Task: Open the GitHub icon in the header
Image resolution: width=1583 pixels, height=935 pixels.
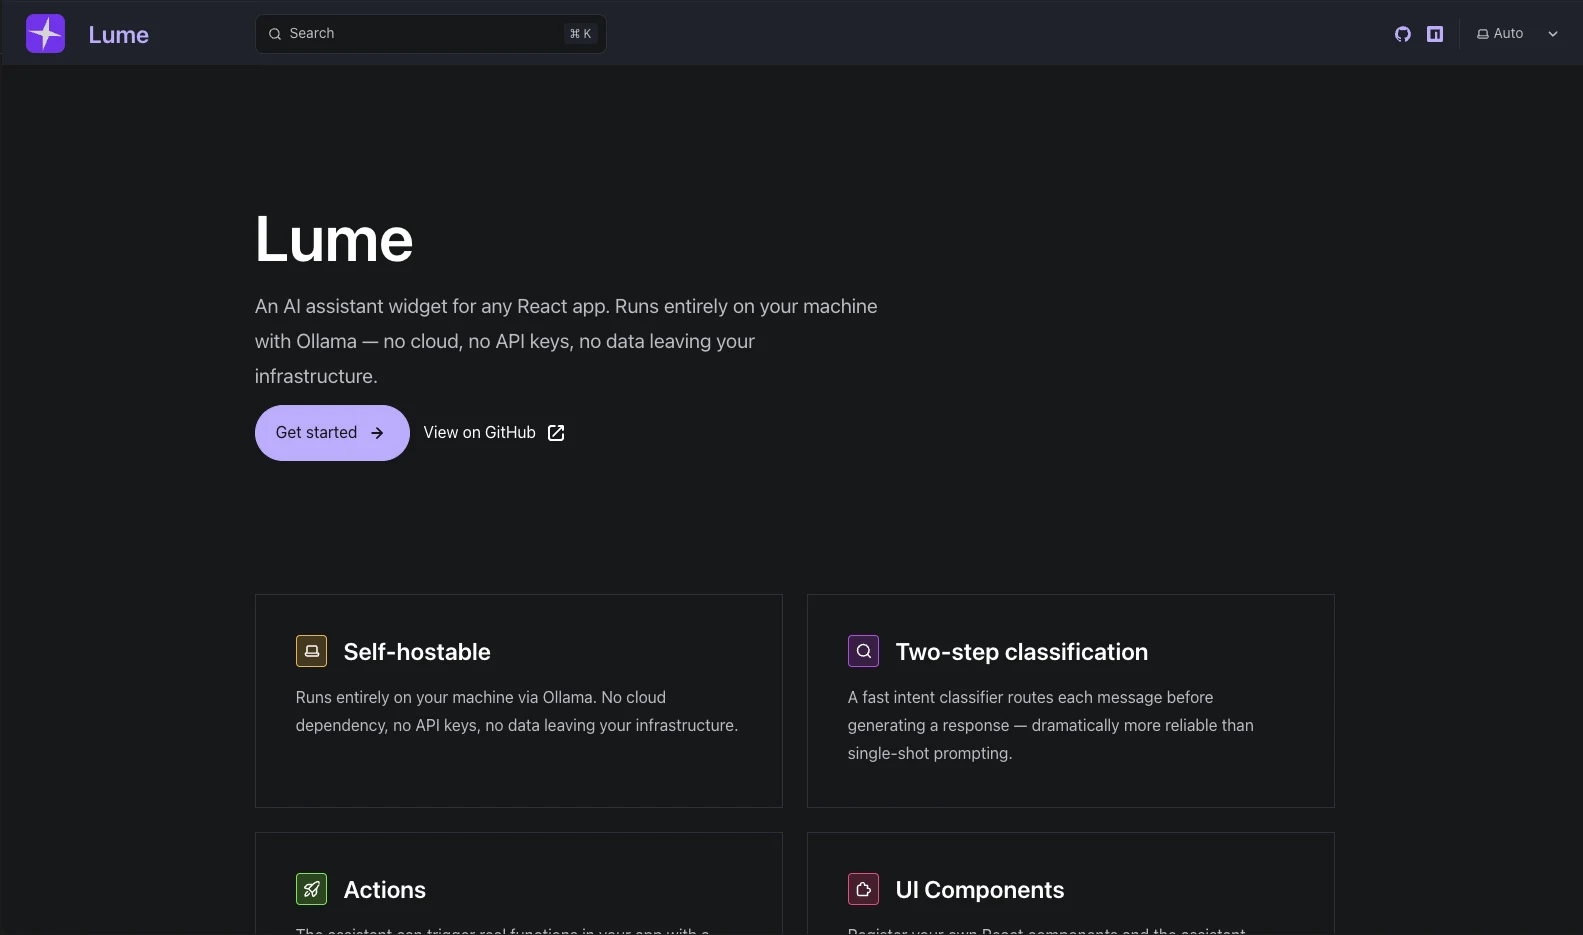Action: pyautogui.click(x=1403, y=34)
